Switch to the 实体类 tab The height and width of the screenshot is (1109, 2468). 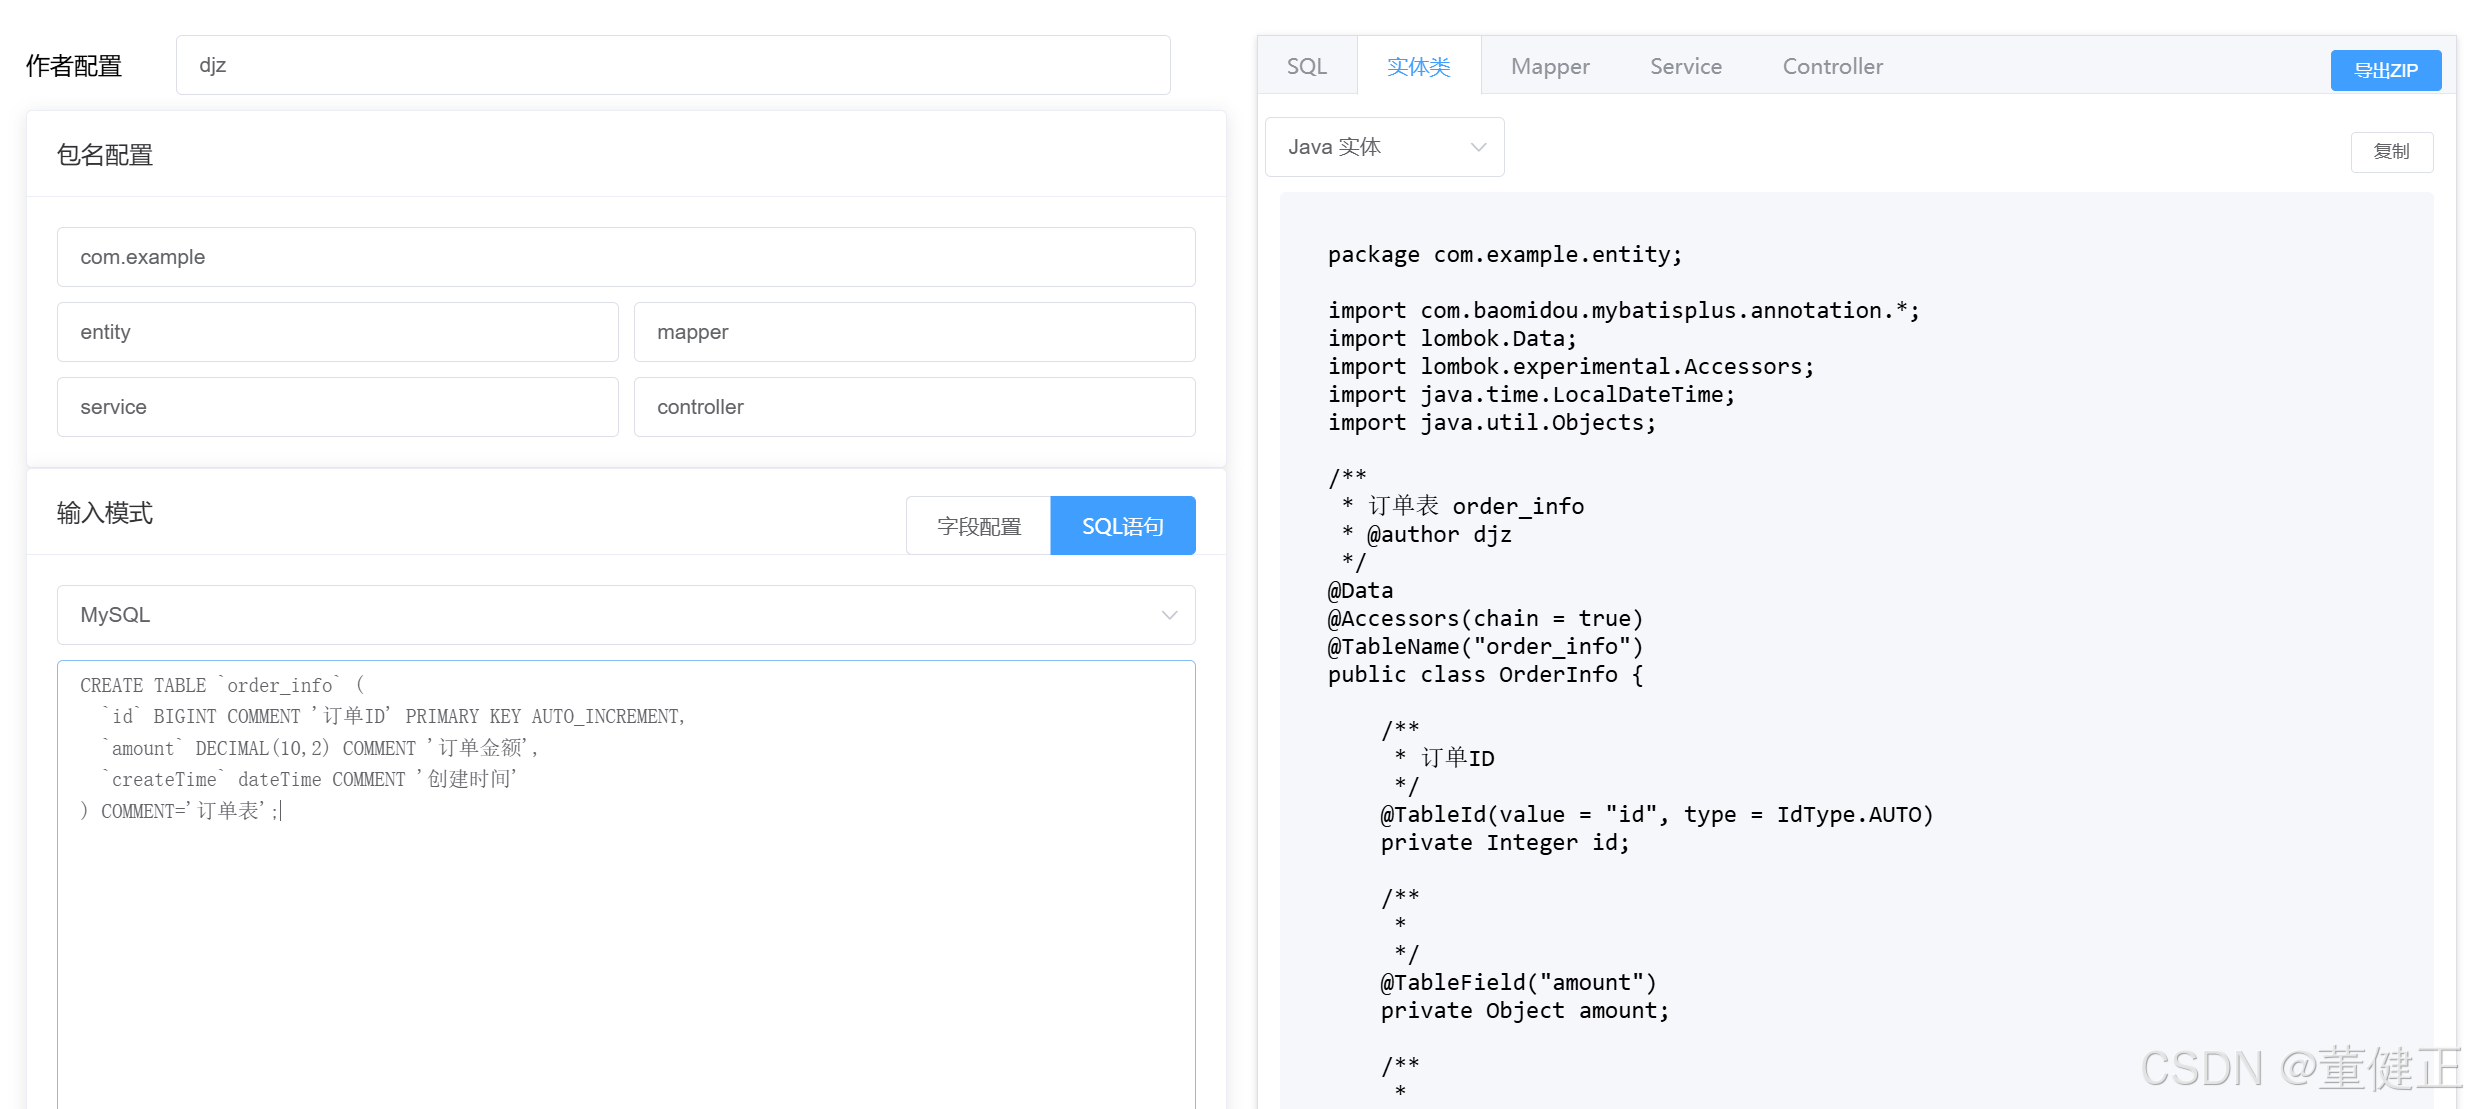tap(1418, 67)
